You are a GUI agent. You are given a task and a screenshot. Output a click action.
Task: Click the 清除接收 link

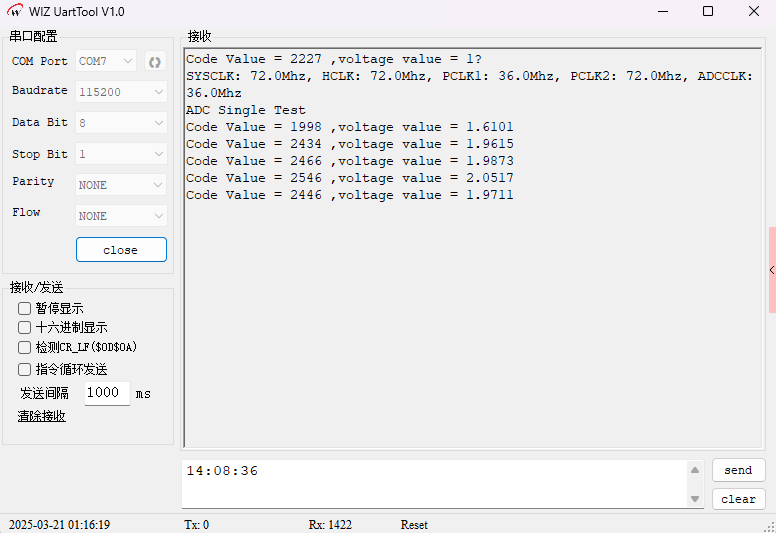(42, 416)
